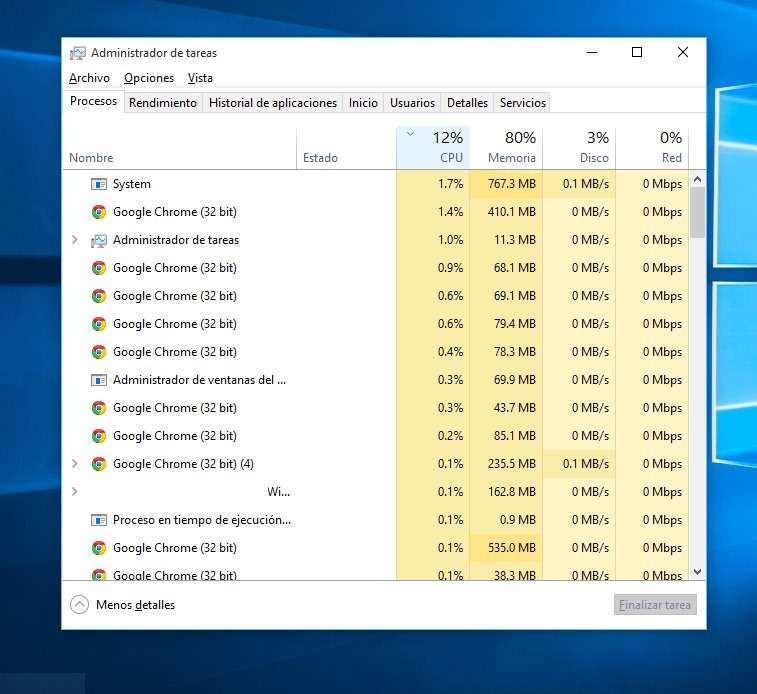Select the Procesos tab
Screen dimensions: 757x694
pyautogui.click(x=93, y=101)
